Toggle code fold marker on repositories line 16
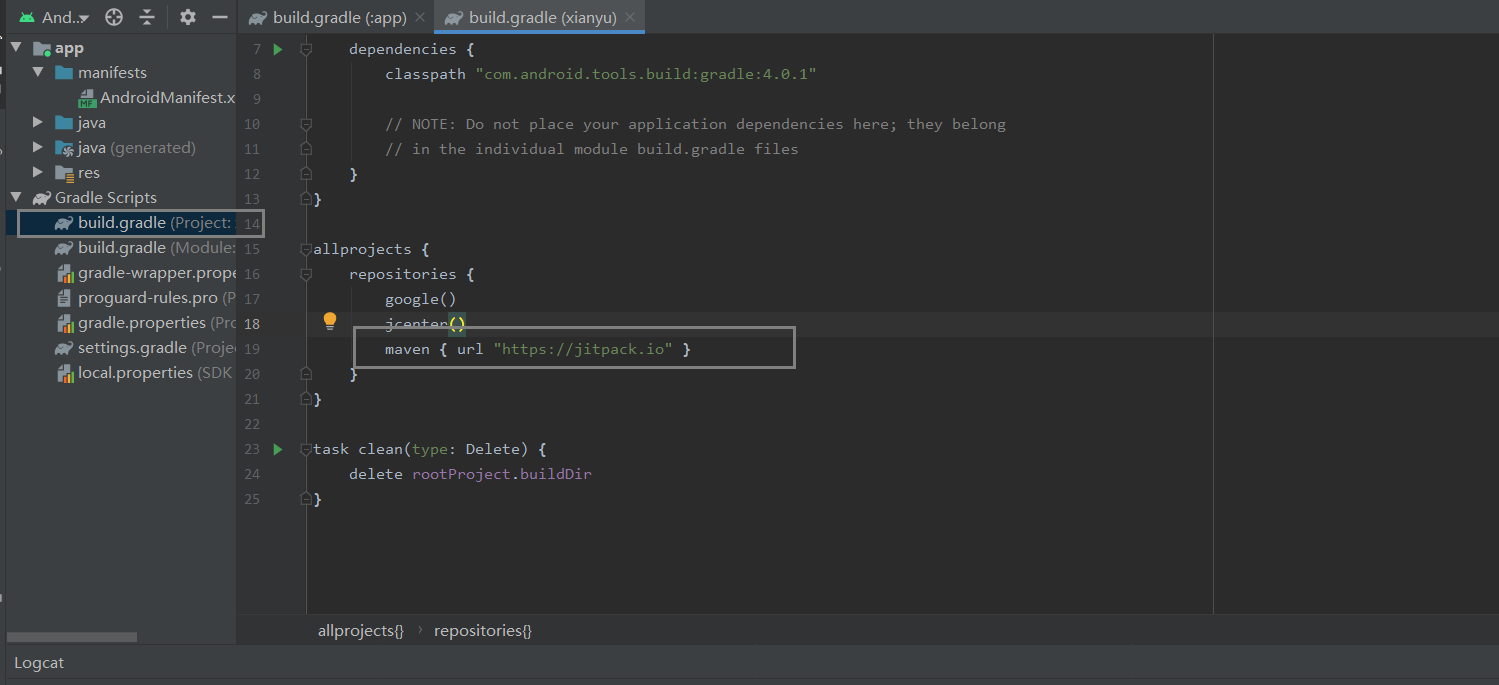Image resolution: width=1499 pixels, height=685 pixels. 307,274
